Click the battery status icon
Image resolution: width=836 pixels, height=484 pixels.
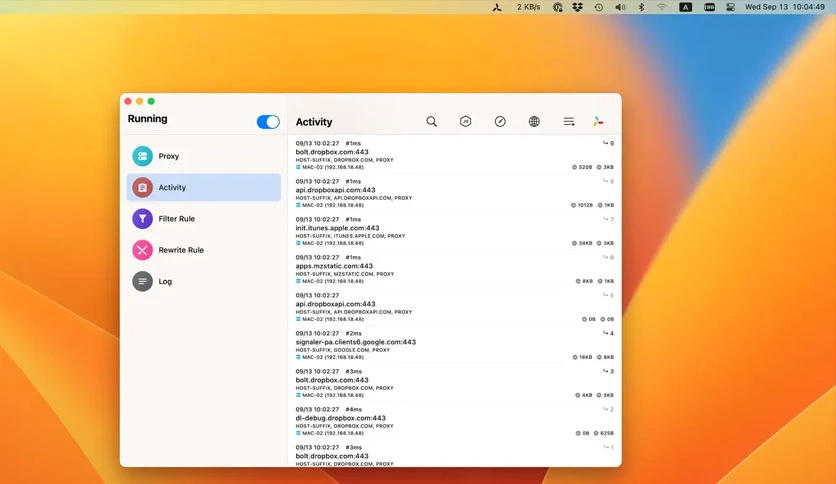709,7
